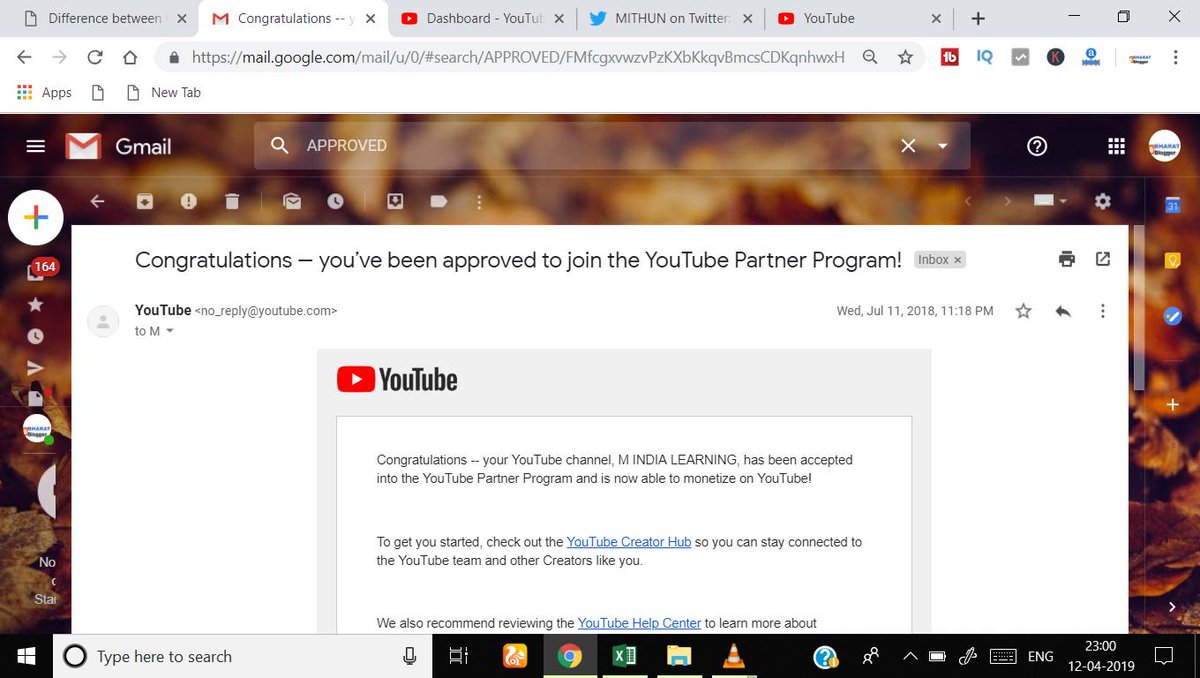Remove the Inbox label from email
The width and height of the screenshot is (1200, 678).
[x=958, y=260]
